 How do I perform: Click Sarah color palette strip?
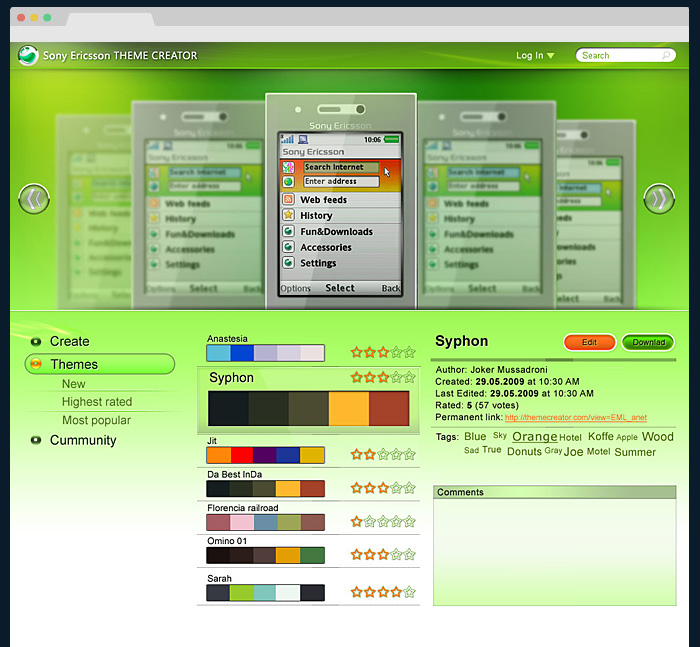pos(265,593)
